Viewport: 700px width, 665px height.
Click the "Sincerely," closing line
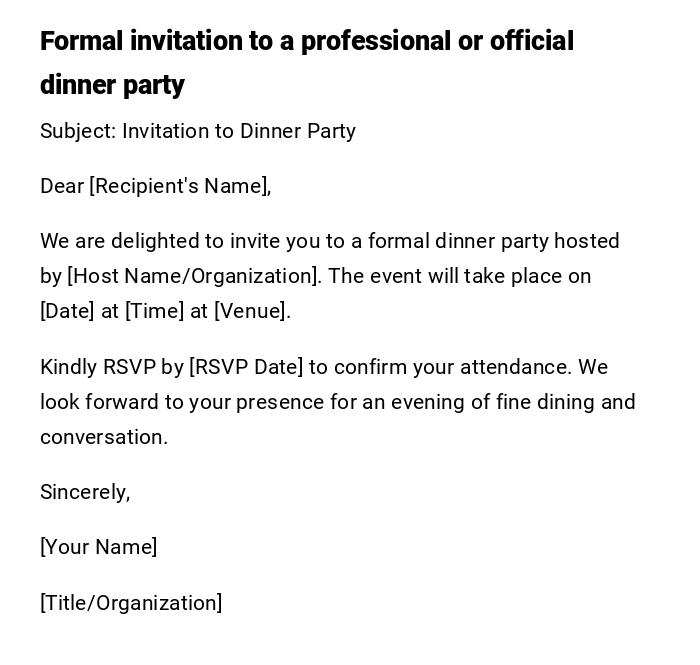click(85, 492)
